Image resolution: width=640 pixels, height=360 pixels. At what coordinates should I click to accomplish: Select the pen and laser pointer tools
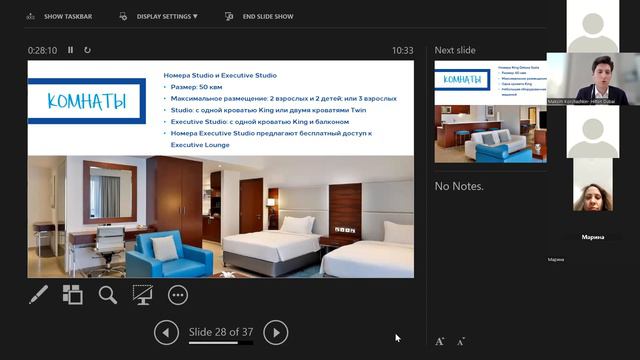(38, 295)
